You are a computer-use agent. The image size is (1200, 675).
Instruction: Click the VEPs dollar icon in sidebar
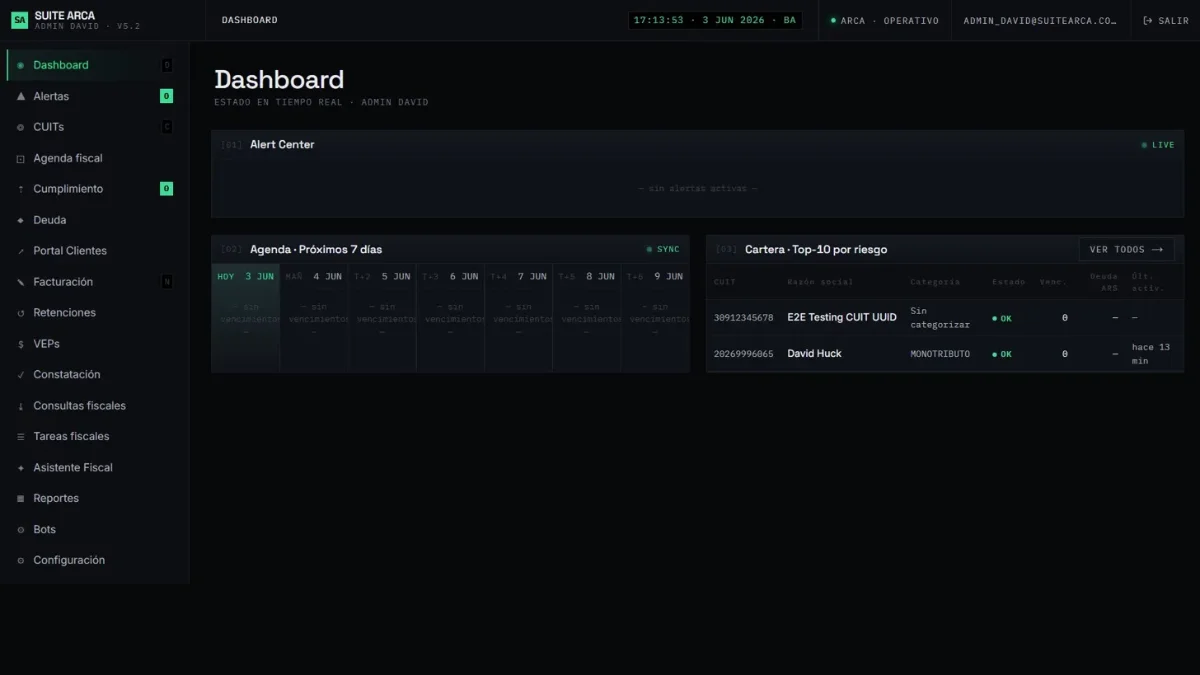(x=21, y=344)
